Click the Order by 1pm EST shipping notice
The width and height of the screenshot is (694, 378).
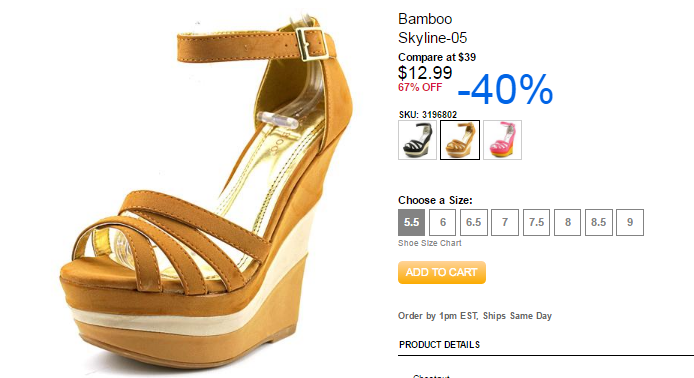click(474, 316)
